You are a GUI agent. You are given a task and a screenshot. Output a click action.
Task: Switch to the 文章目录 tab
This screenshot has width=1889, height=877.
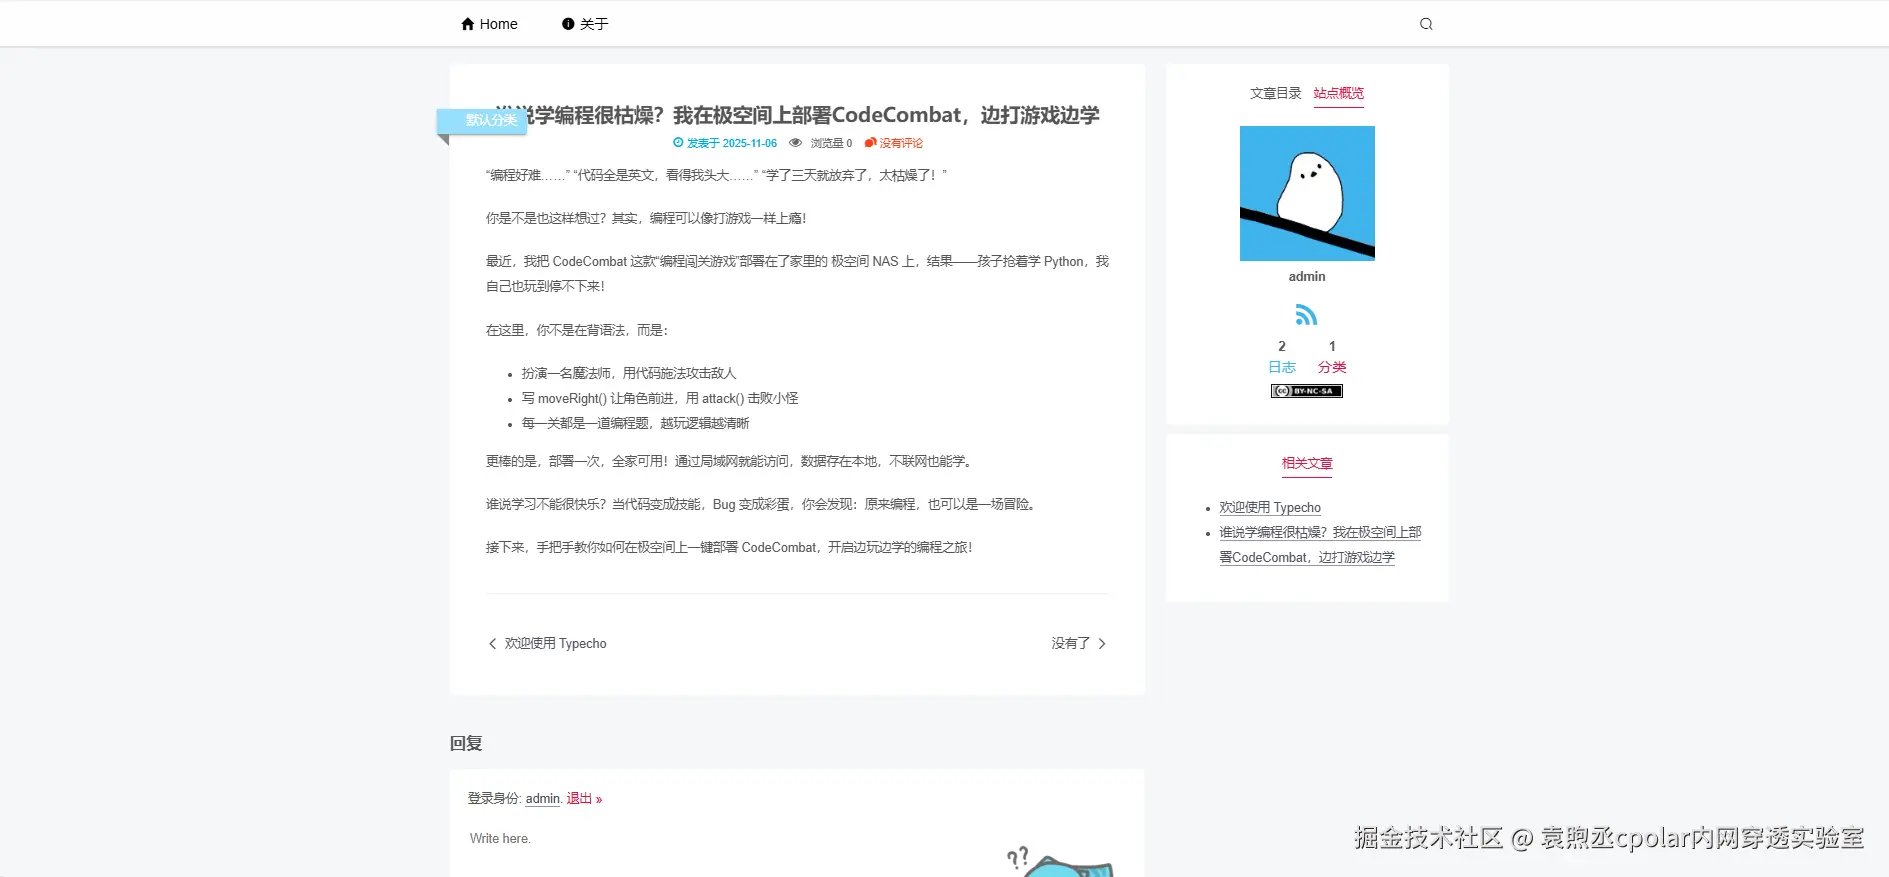coord(1275,93)
